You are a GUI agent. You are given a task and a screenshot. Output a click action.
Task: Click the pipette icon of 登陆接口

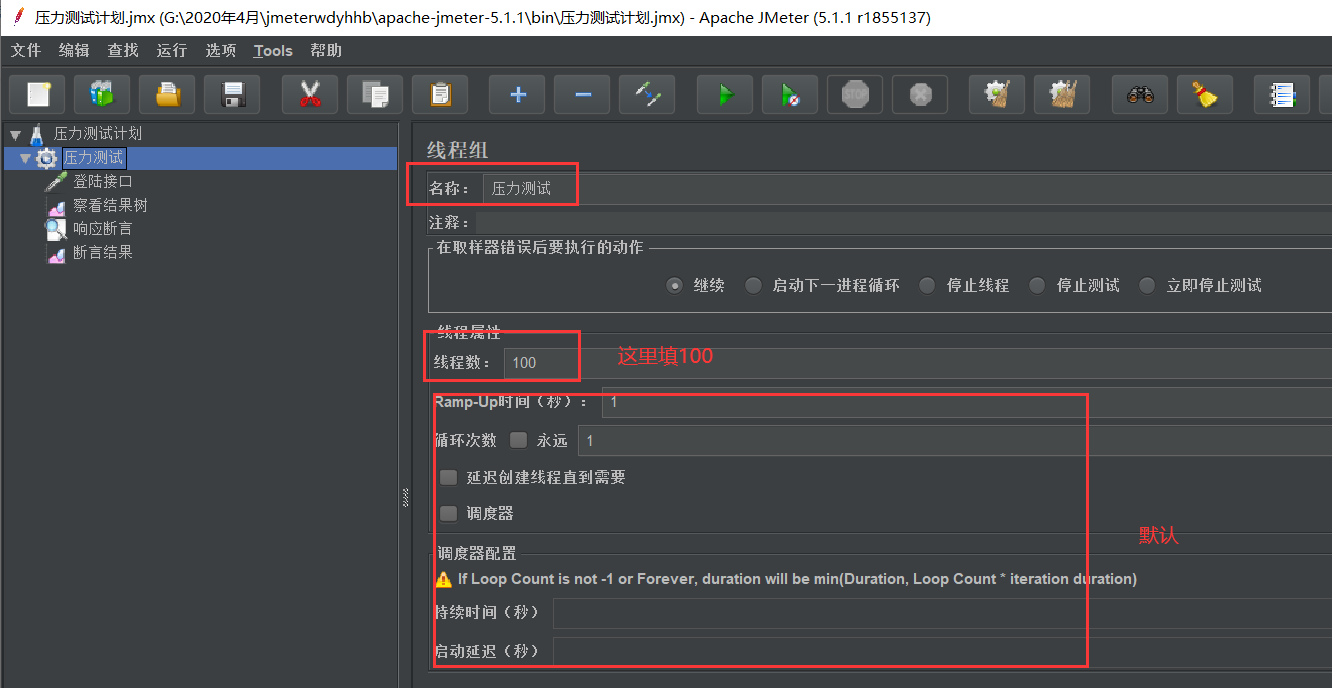click(x=56, y=181)
